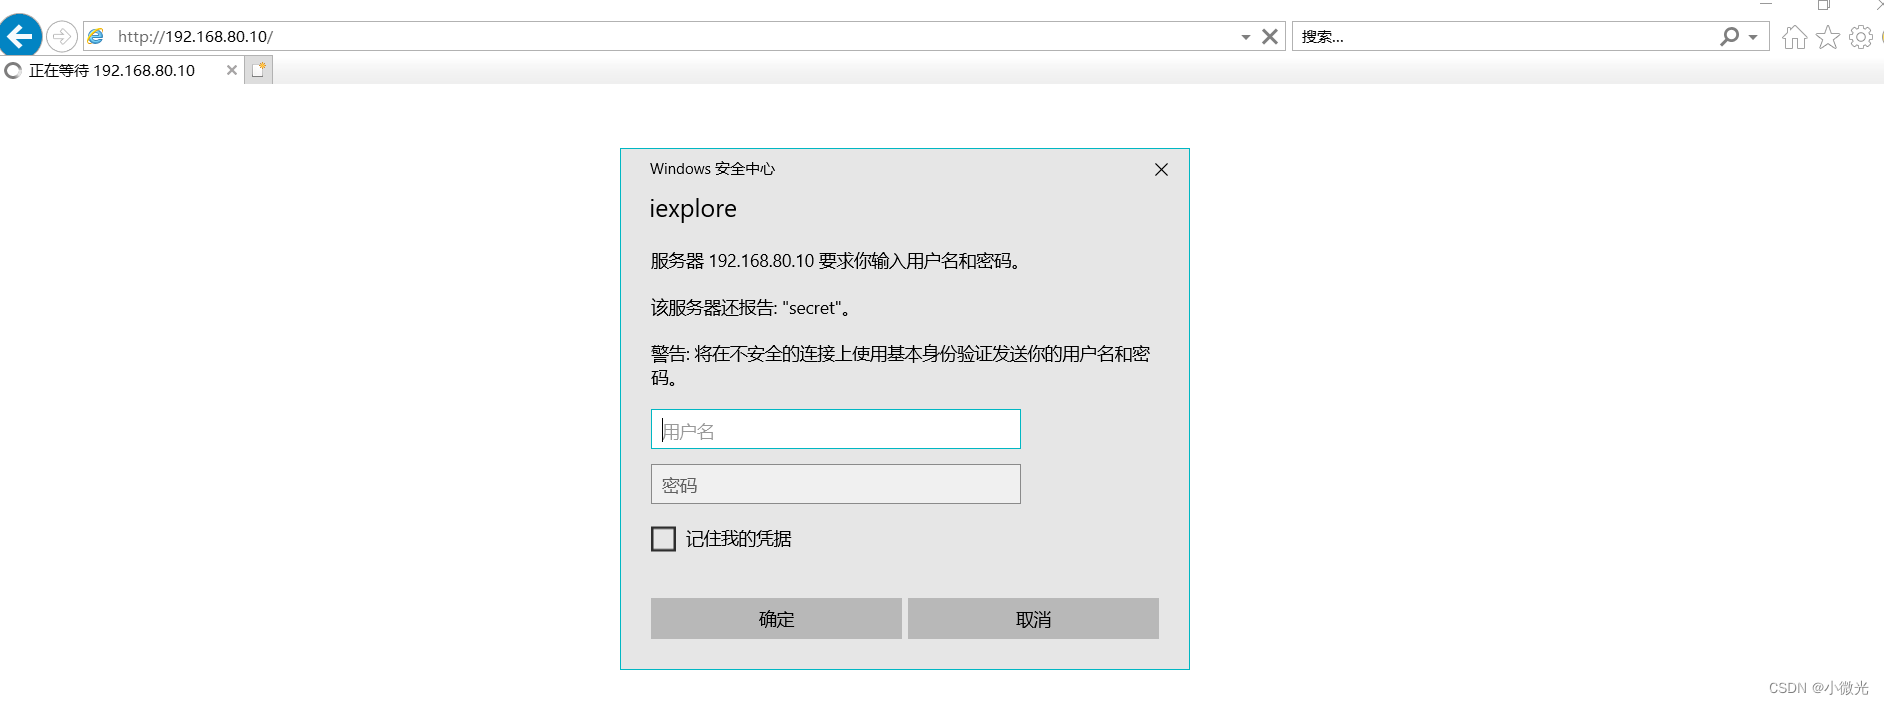This screenshot has width=1884, height=705.
Task: Check the 记住我的凭据 checkbox
Action: [x=663, y=539]
